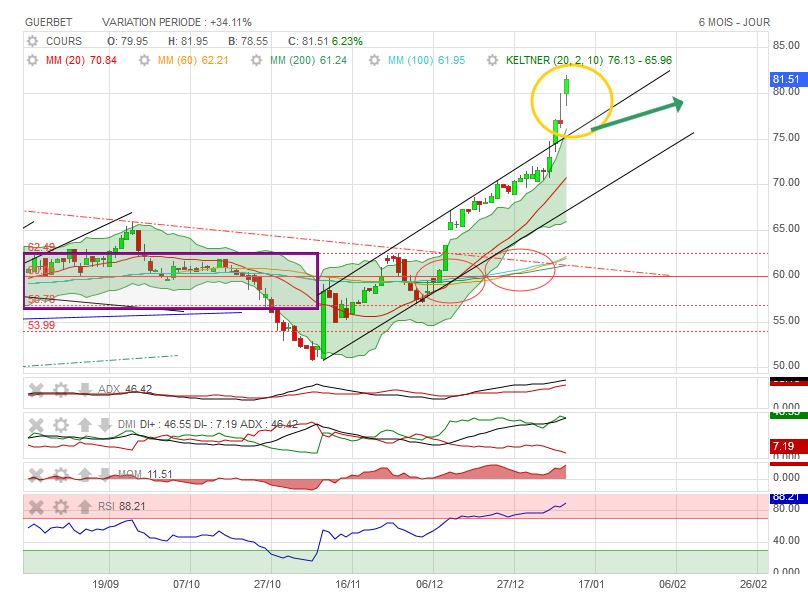The height and width of the screenshot is (599, 808).
Task: Remove the ADX indicator panel
Action: coord(36,390)
